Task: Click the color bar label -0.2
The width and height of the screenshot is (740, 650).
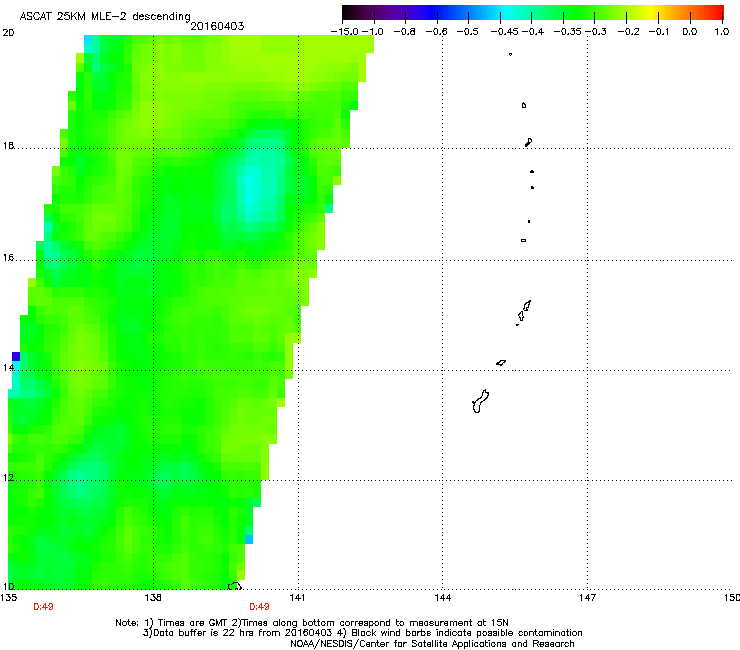Action: pos(629,32)
